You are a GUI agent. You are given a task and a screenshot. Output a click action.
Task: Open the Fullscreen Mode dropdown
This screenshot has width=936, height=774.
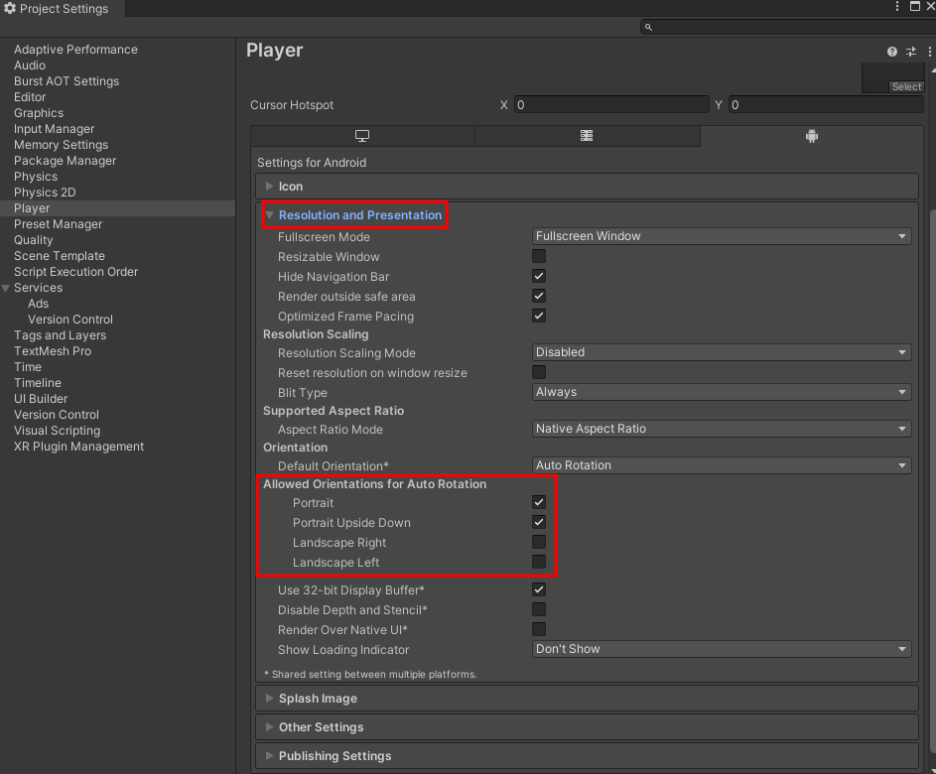pyautogui.click(x=721, y=236)
